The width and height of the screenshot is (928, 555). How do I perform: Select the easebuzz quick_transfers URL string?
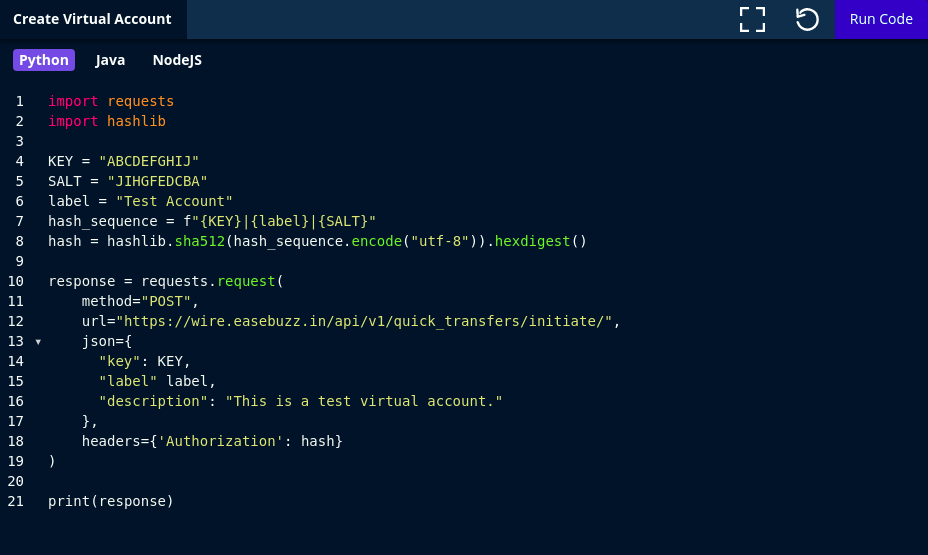364,321
